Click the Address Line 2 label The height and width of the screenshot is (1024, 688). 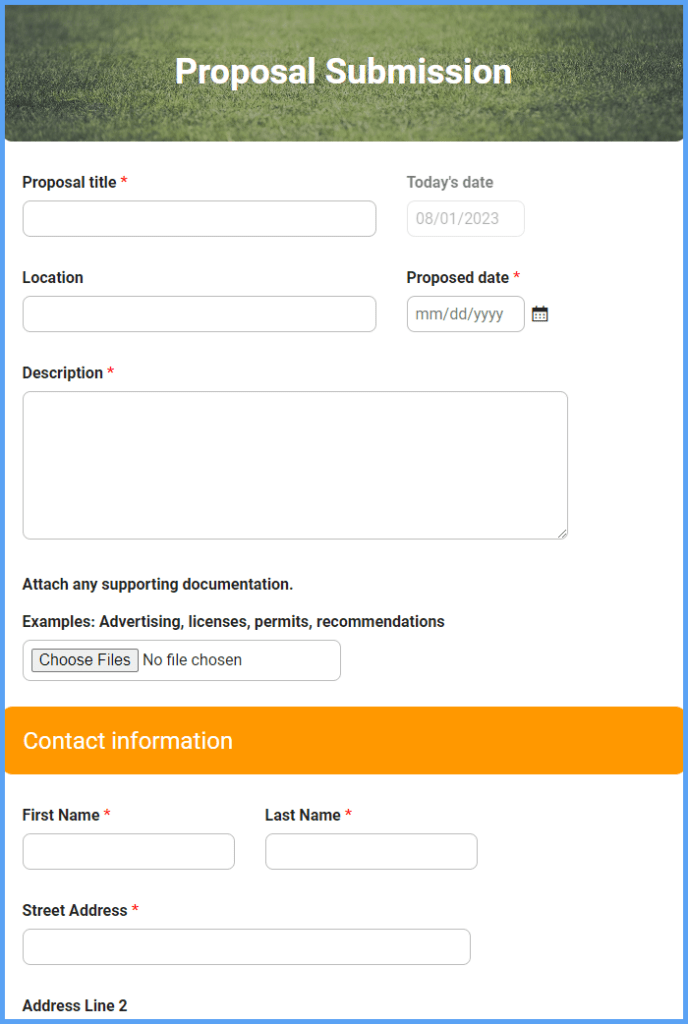click(x=74, y=1006)
